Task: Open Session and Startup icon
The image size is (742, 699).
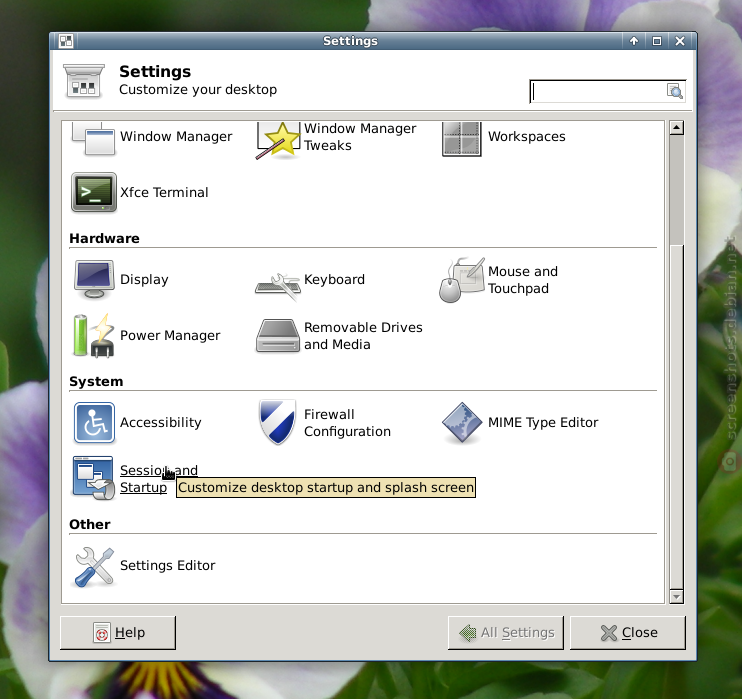Action: pos(93,478)
